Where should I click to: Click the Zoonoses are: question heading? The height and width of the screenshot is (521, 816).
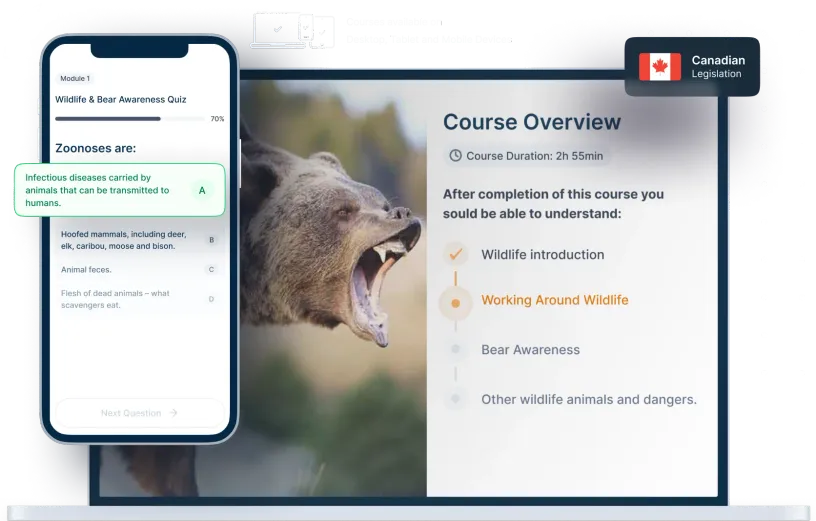coord(96,148)
